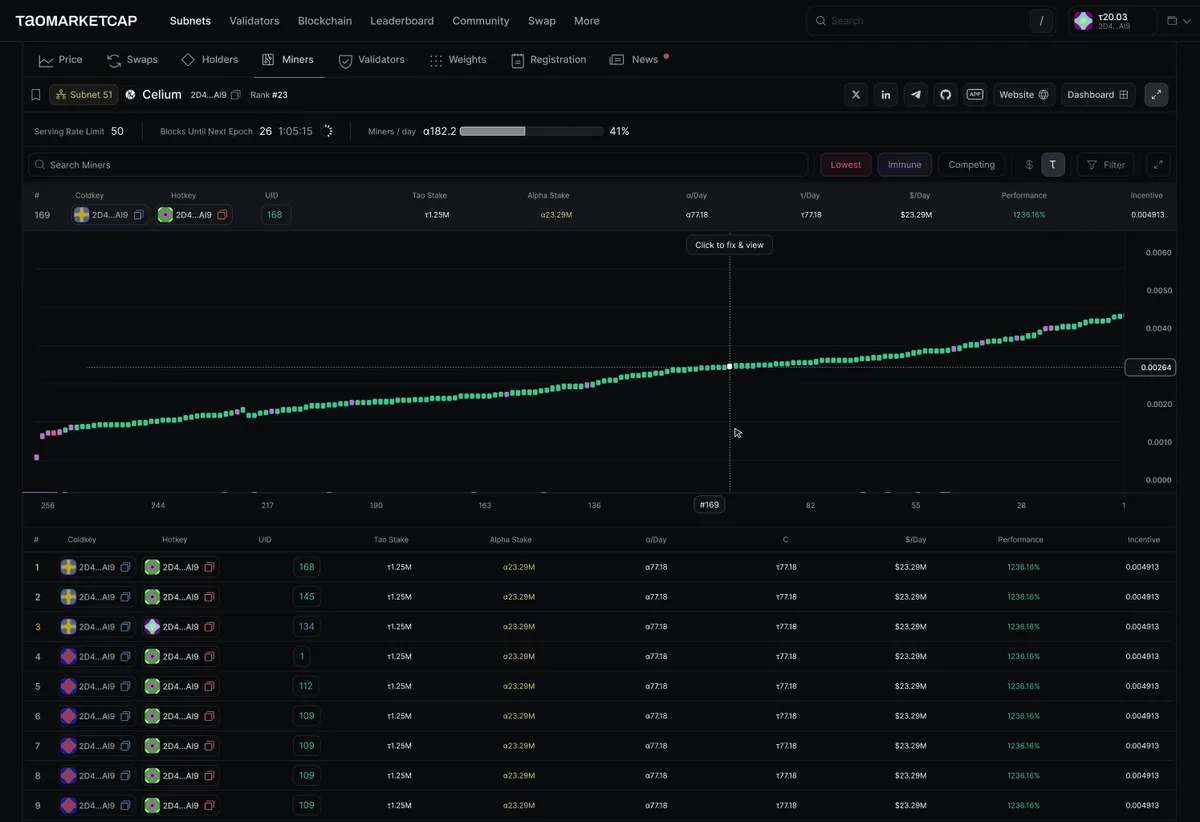
Task: Expand the miners chart using the icon beside Filter
Action: (x=1158, y=165)
